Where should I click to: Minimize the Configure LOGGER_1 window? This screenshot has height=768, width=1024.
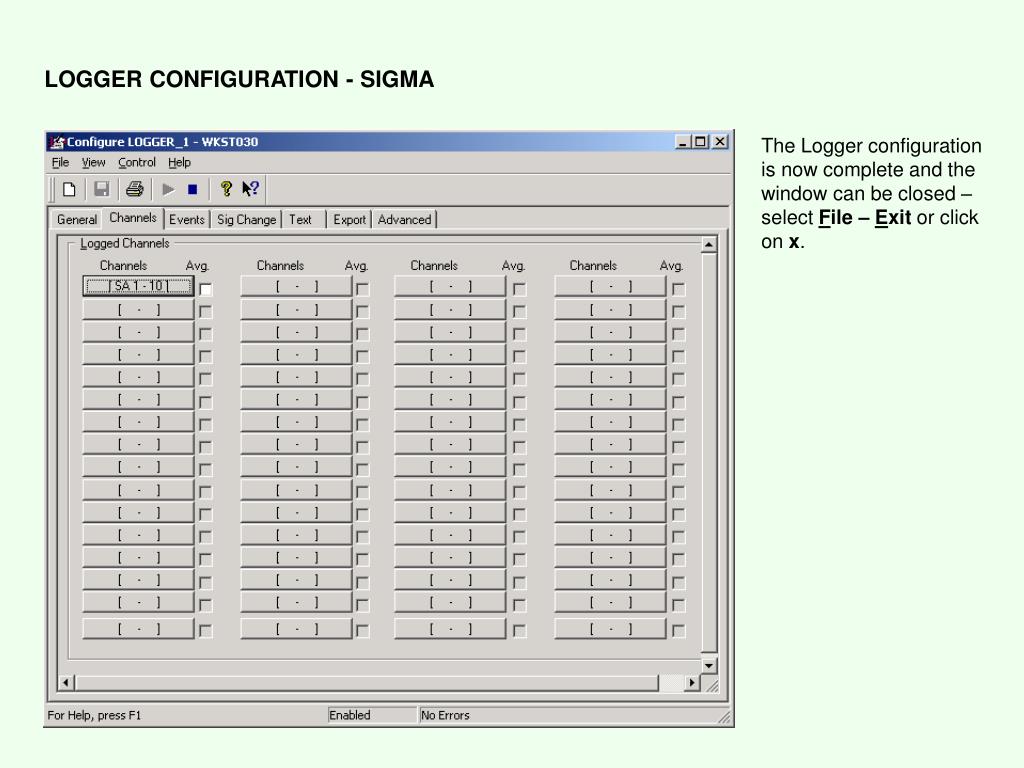click(683, 142)
